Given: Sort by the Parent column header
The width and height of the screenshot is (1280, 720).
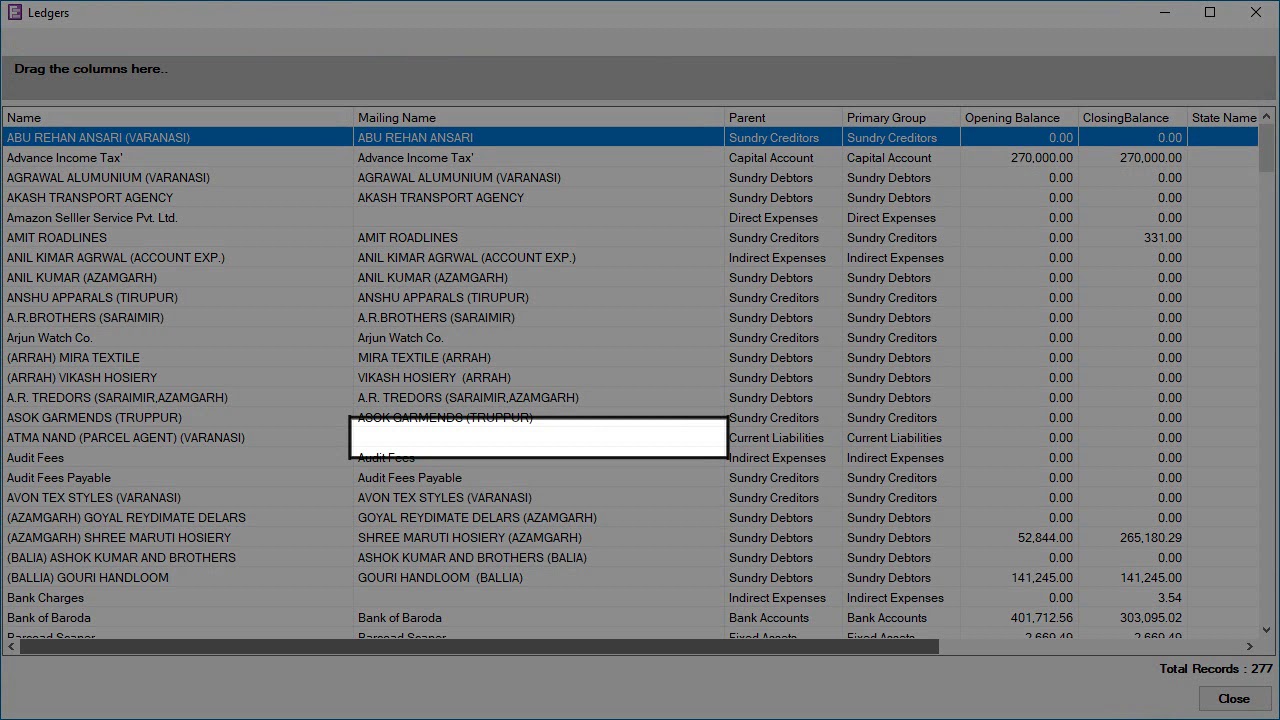Looking at the screenshot, I should (783, 117).
